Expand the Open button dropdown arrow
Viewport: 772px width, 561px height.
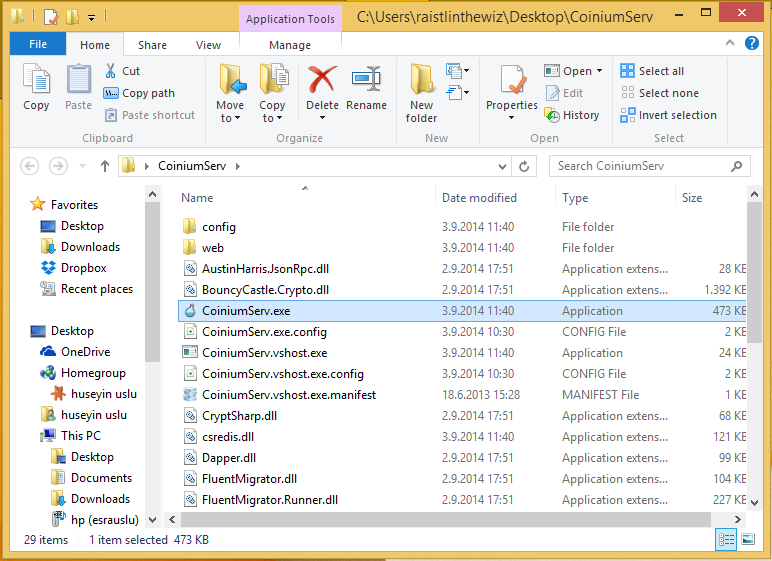[599, 71]
